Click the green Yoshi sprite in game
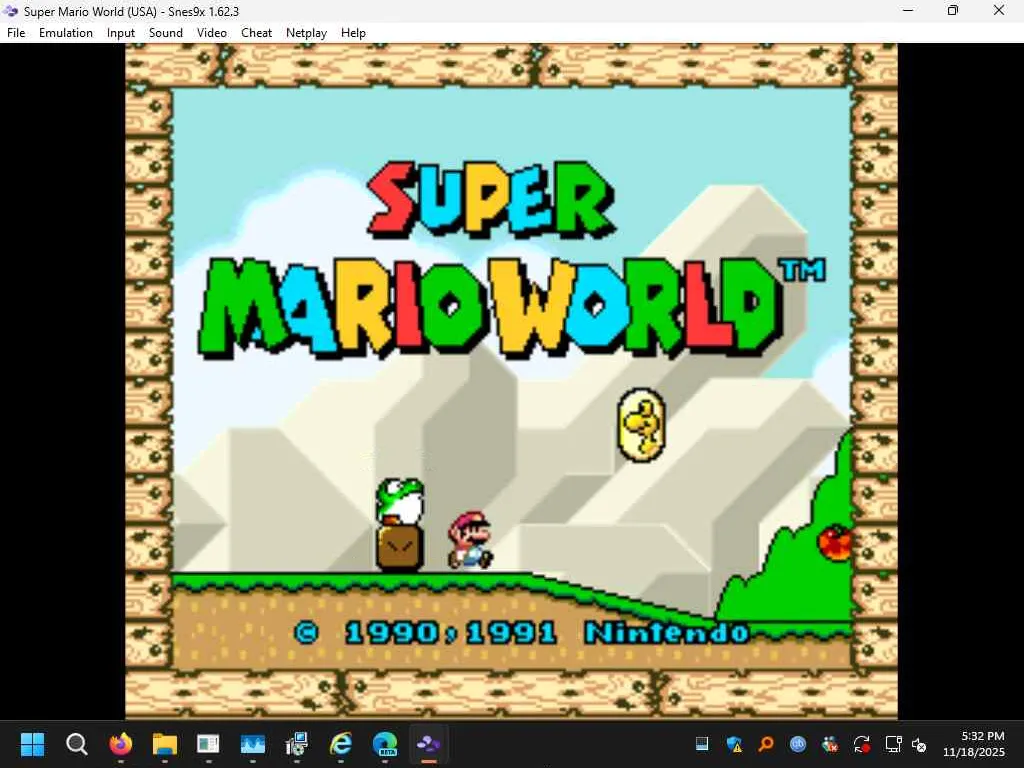 400,502
